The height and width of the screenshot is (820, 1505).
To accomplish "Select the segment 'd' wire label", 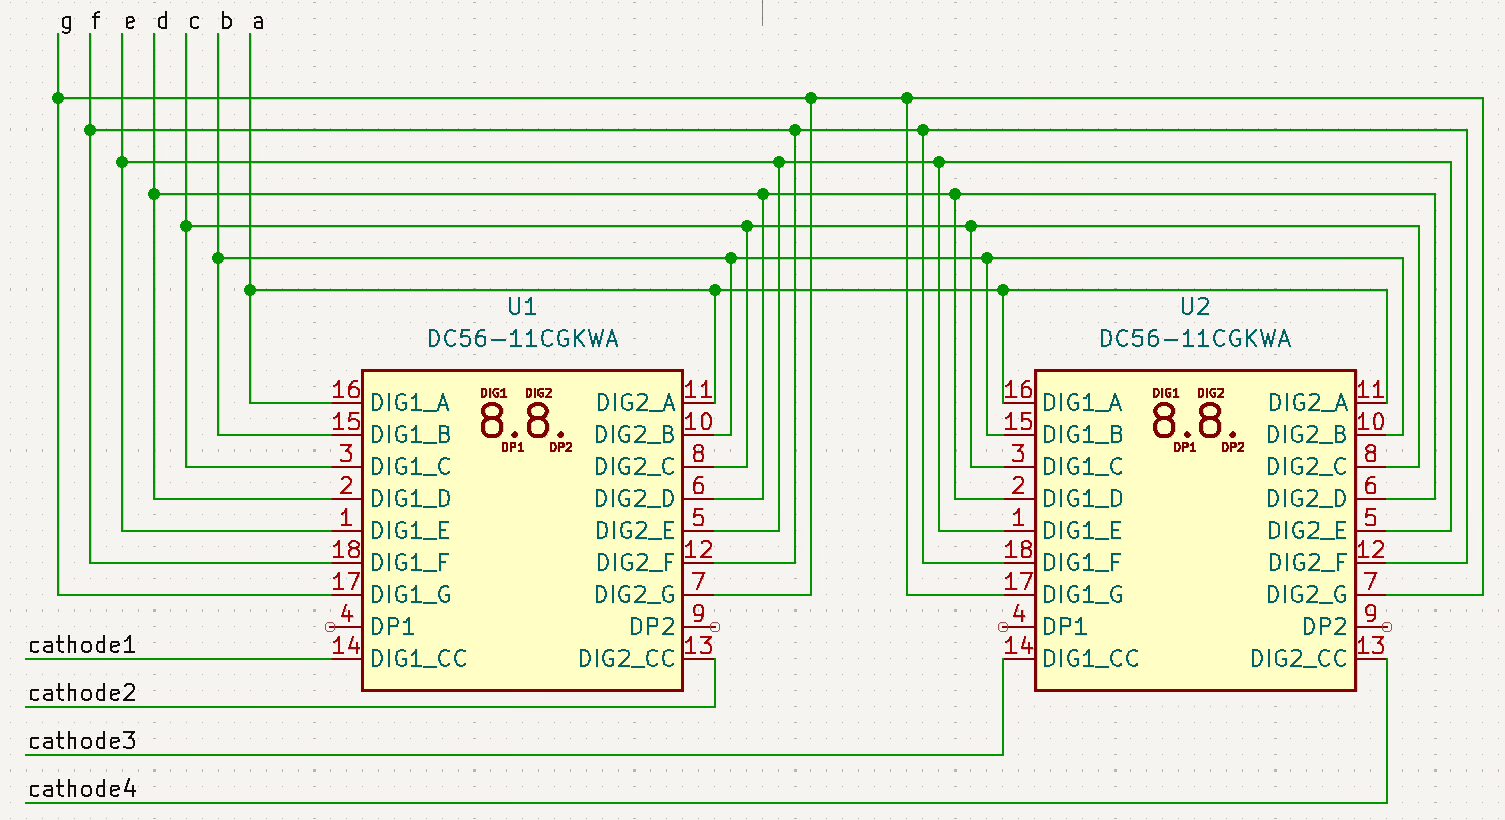I will [x=162, y=21].
